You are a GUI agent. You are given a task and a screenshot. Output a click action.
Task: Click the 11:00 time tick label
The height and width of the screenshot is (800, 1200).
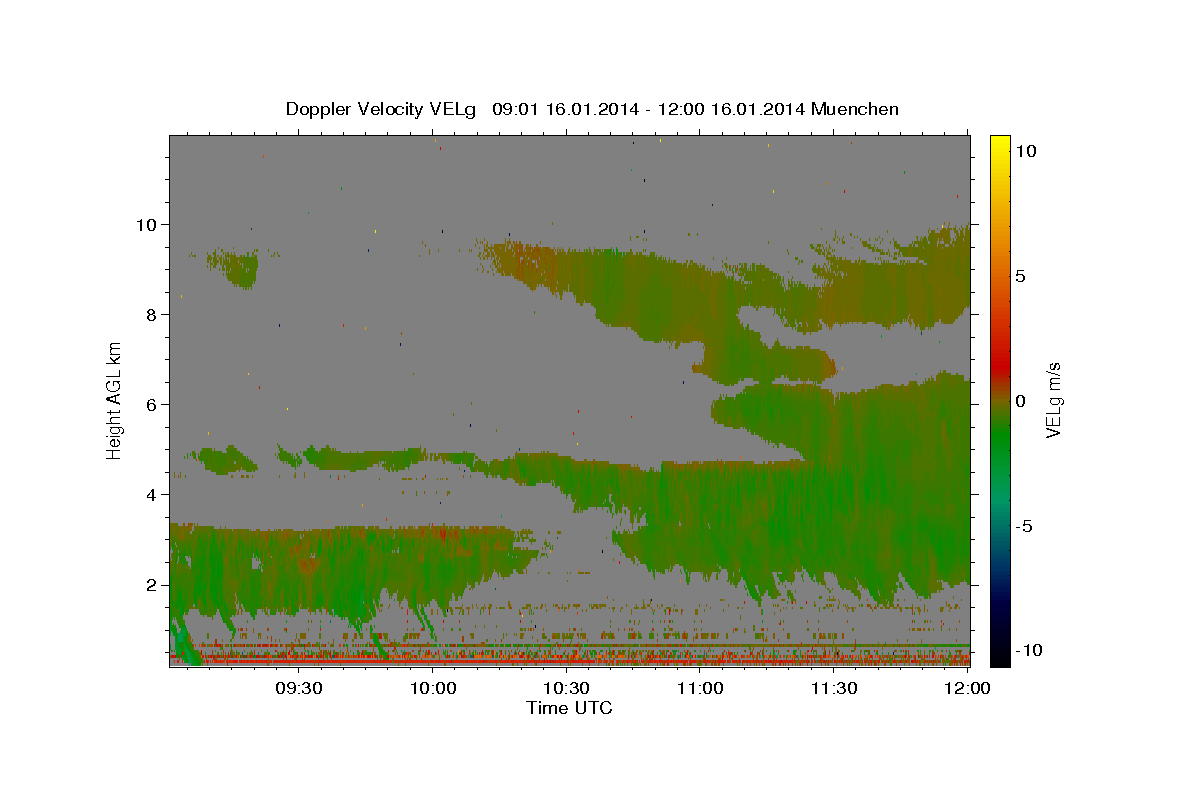[x=700, y=688]
